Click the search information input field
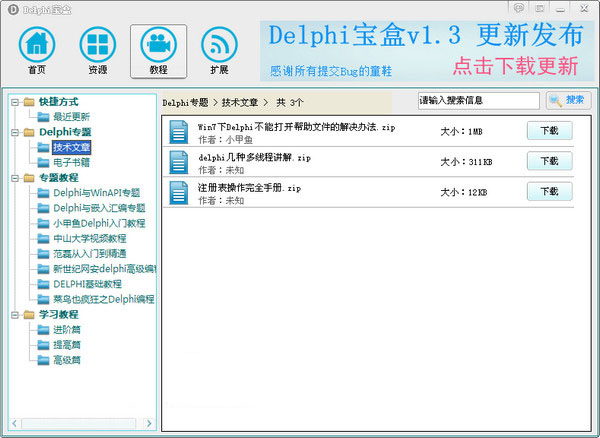The width and height of the screenshot is (600, 438). pos(479,101)
